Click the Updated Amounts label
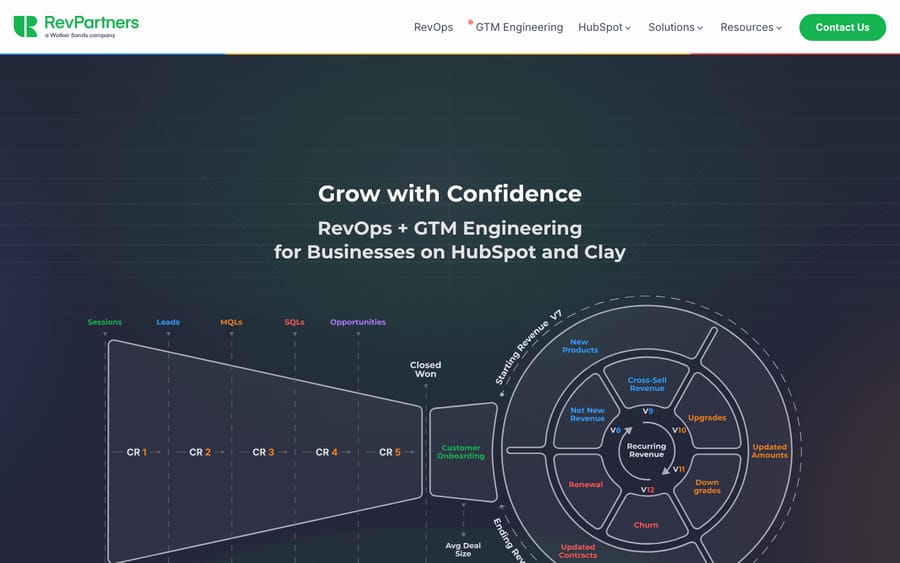 pos(770,451)
